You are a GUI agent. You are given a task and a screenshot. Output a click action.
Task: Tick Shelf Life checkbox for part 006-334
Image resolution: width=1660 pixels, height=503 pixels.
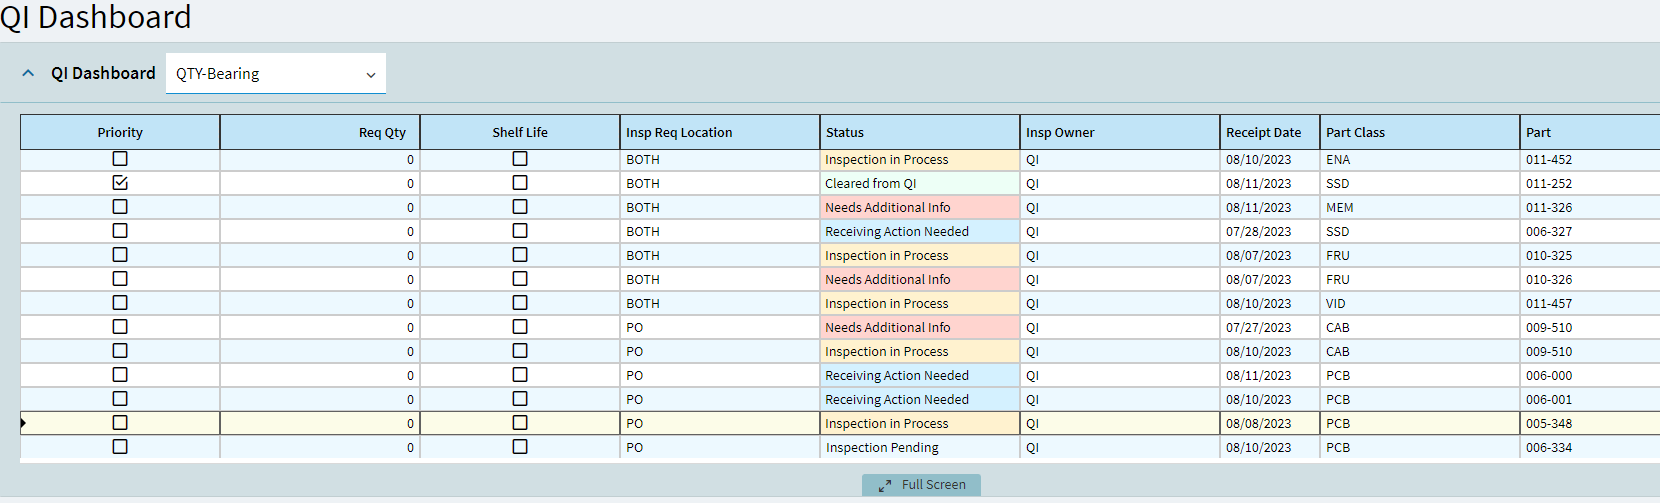520,447
